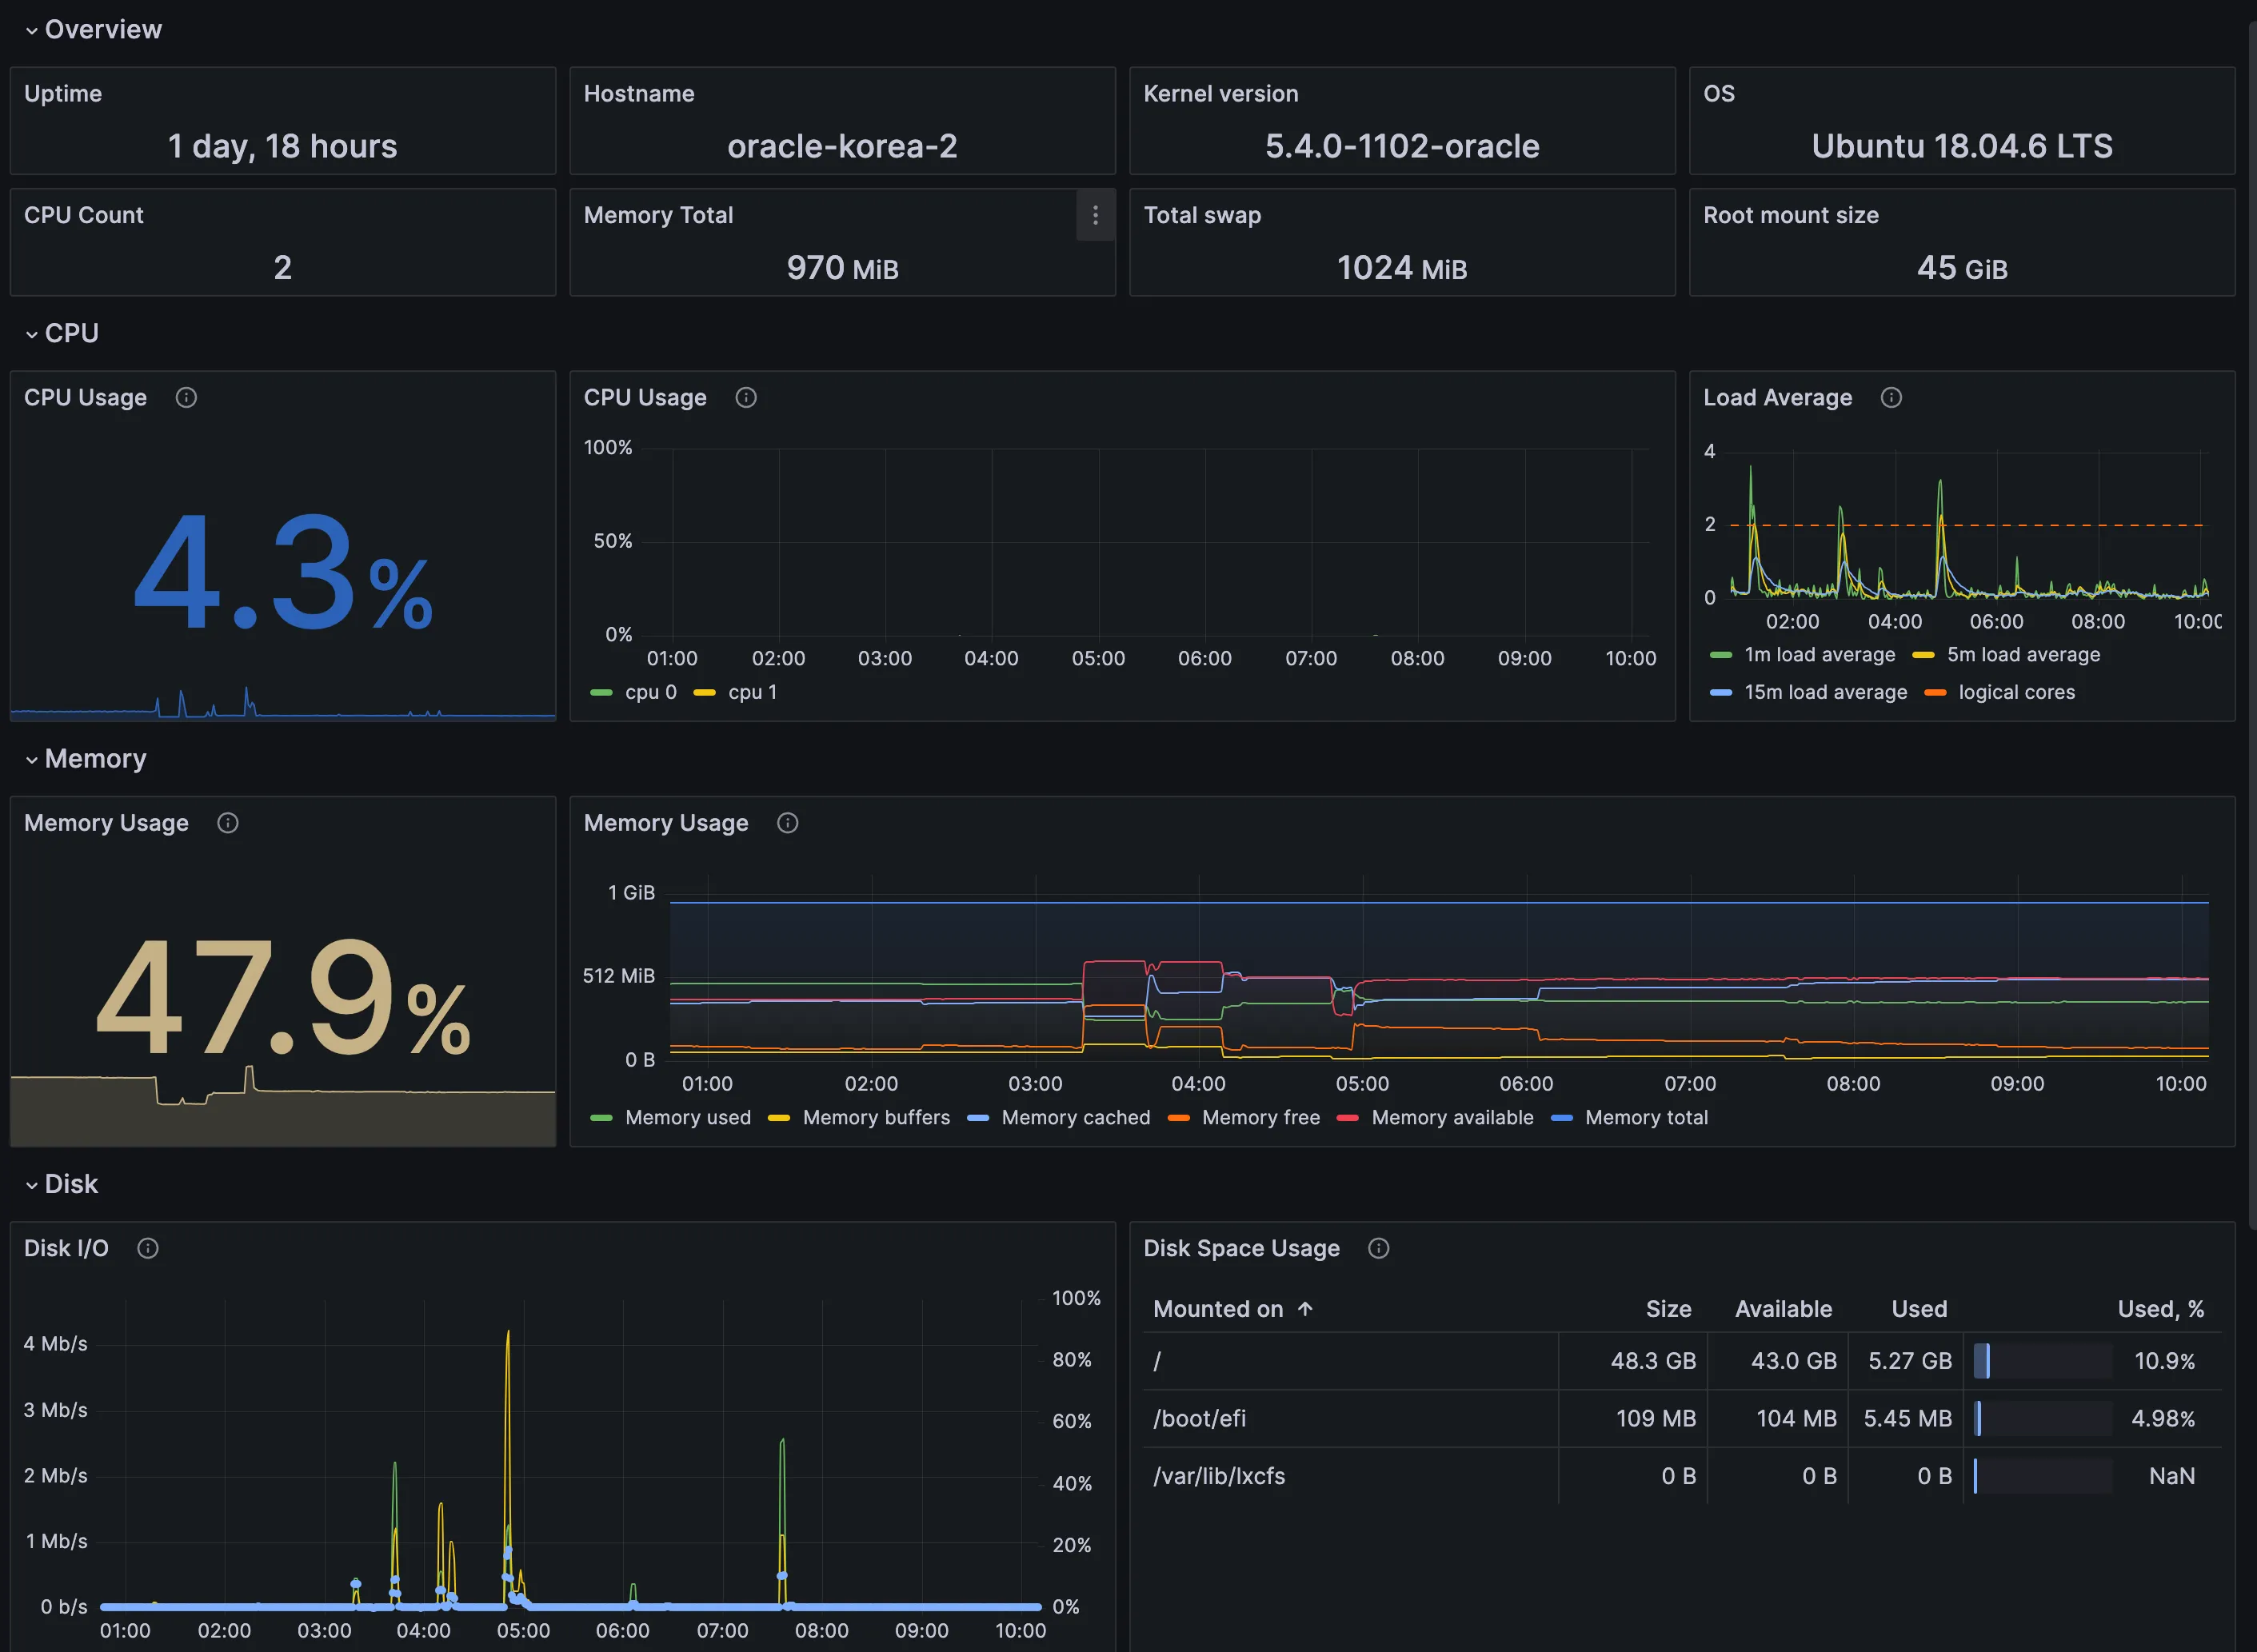Click info icon on CPU Usage graph panel
This screenshot has height=1652, width=2257.
point(746,398)
